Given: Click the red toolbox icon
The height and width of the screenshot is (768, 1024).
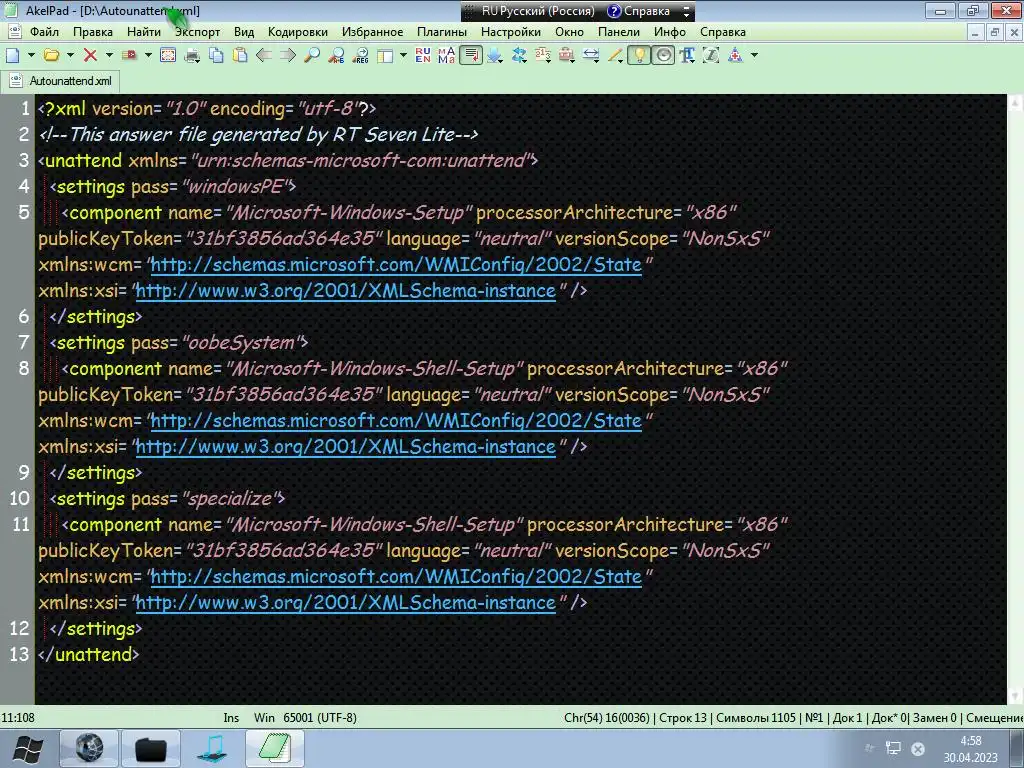Looking at the screenshot, I should 567,56.
